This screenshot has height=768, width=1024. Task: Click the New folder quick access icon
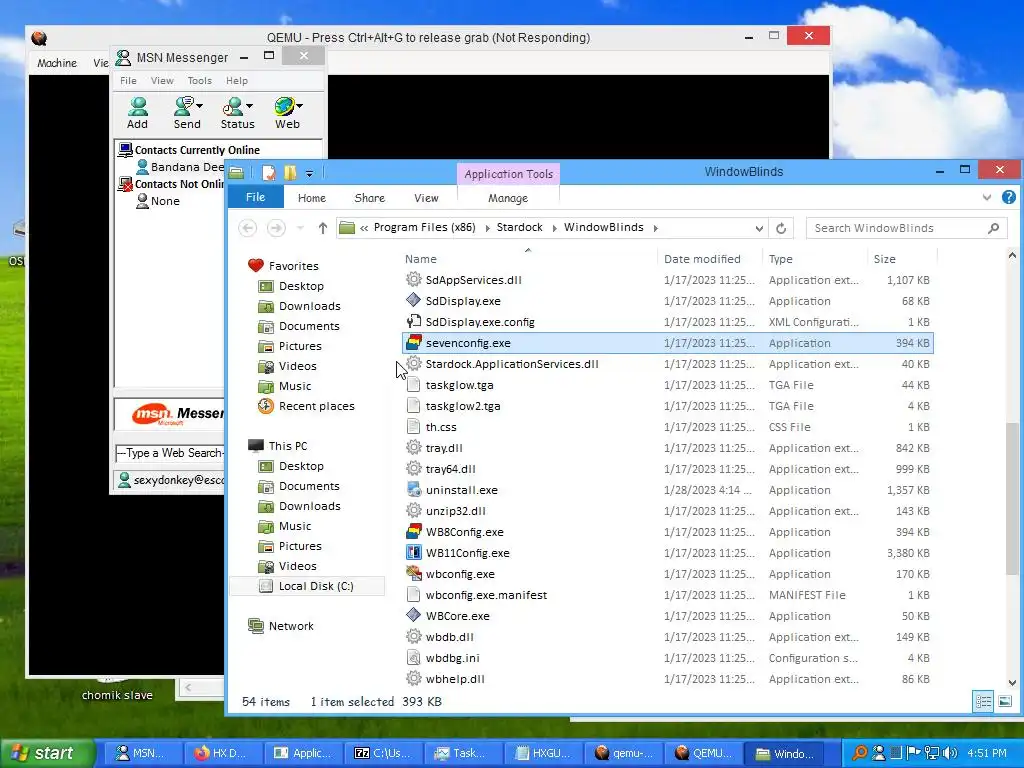290,173
